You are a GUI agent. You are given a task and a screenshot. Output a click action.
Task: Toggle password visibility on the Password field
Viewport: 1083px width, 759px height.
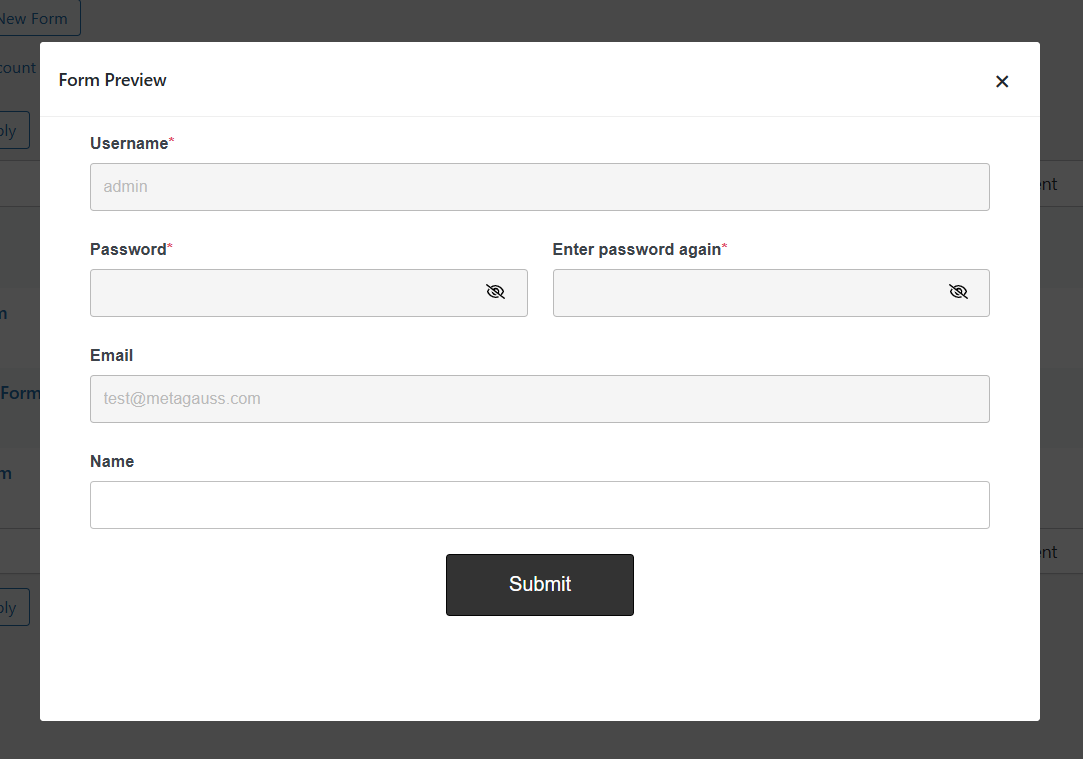tap(495, 291)
